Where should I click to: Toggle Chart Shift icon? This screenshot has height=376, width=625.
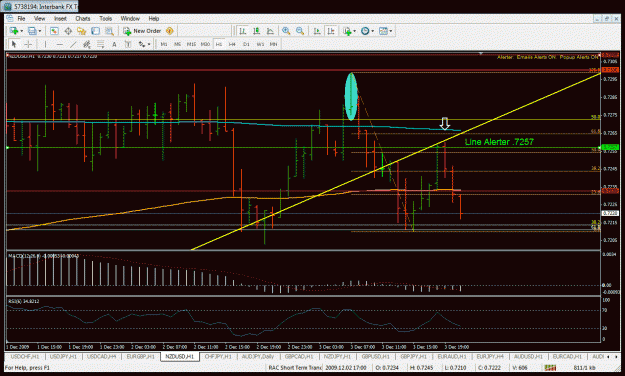click(x=331, y=31)
